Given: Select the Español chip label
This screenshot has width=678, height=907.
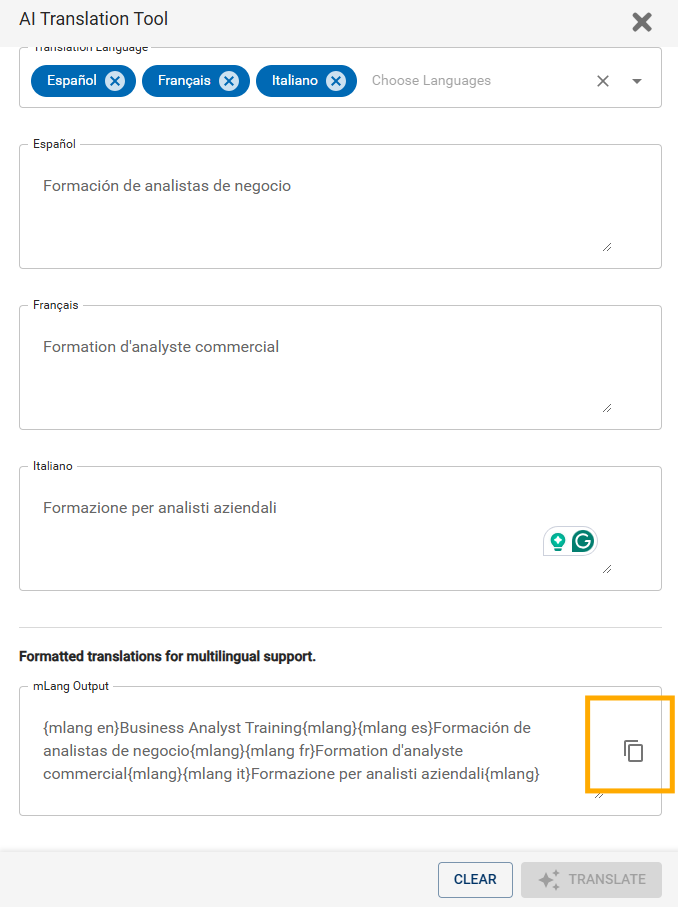Looking at the screenshot, I should [x=72, y=80].
